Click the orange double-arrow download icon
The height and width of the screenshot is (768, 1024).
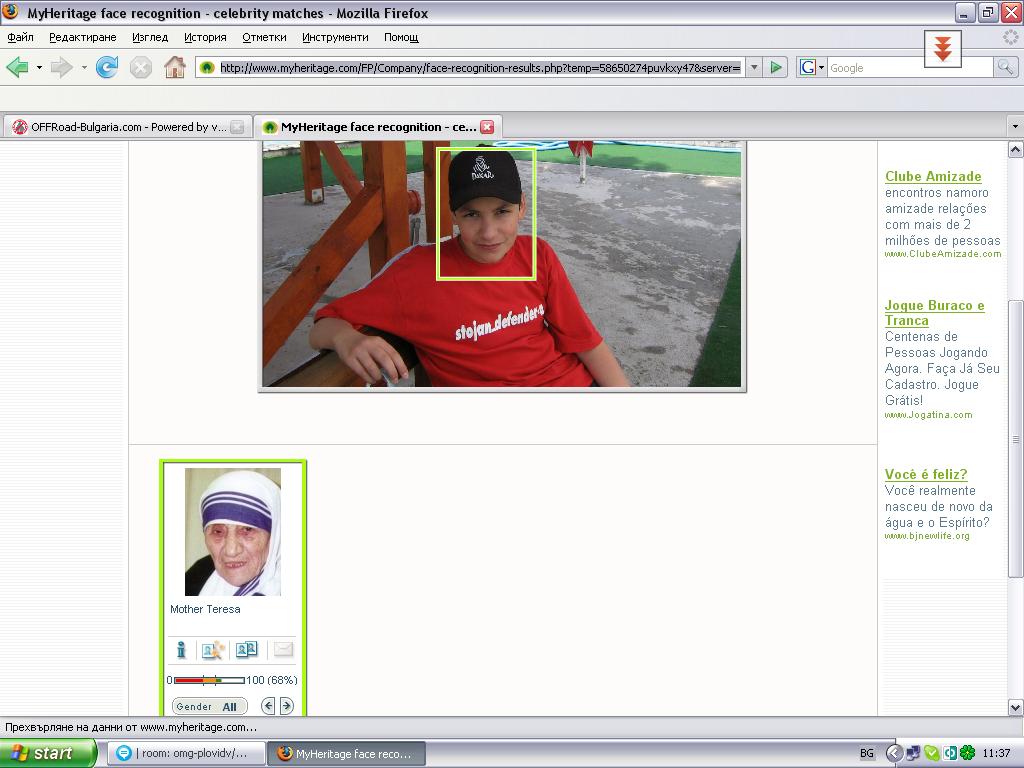[943, 48]
